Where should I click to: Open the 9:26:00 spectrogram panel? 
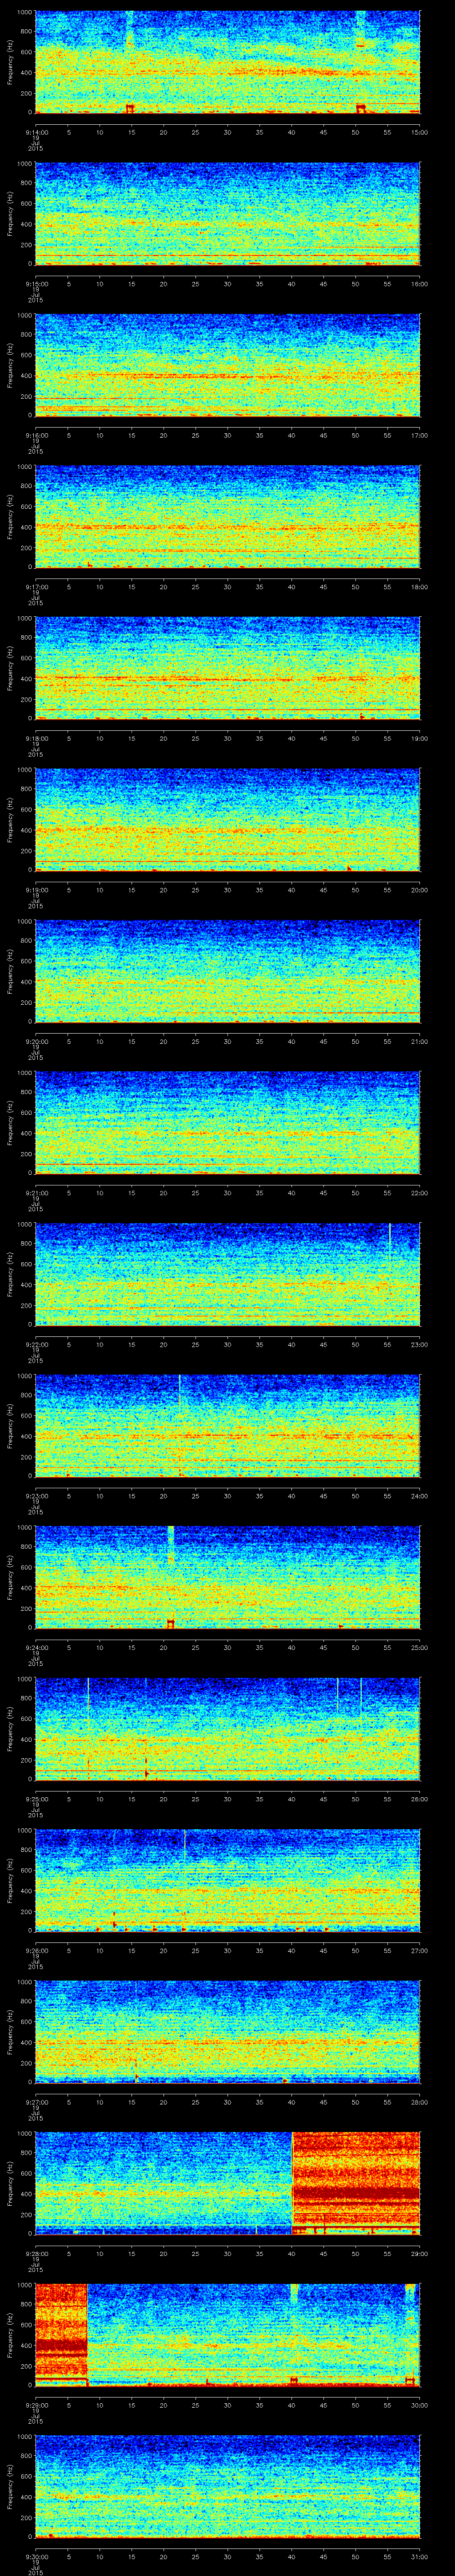tap(227, 1880)
